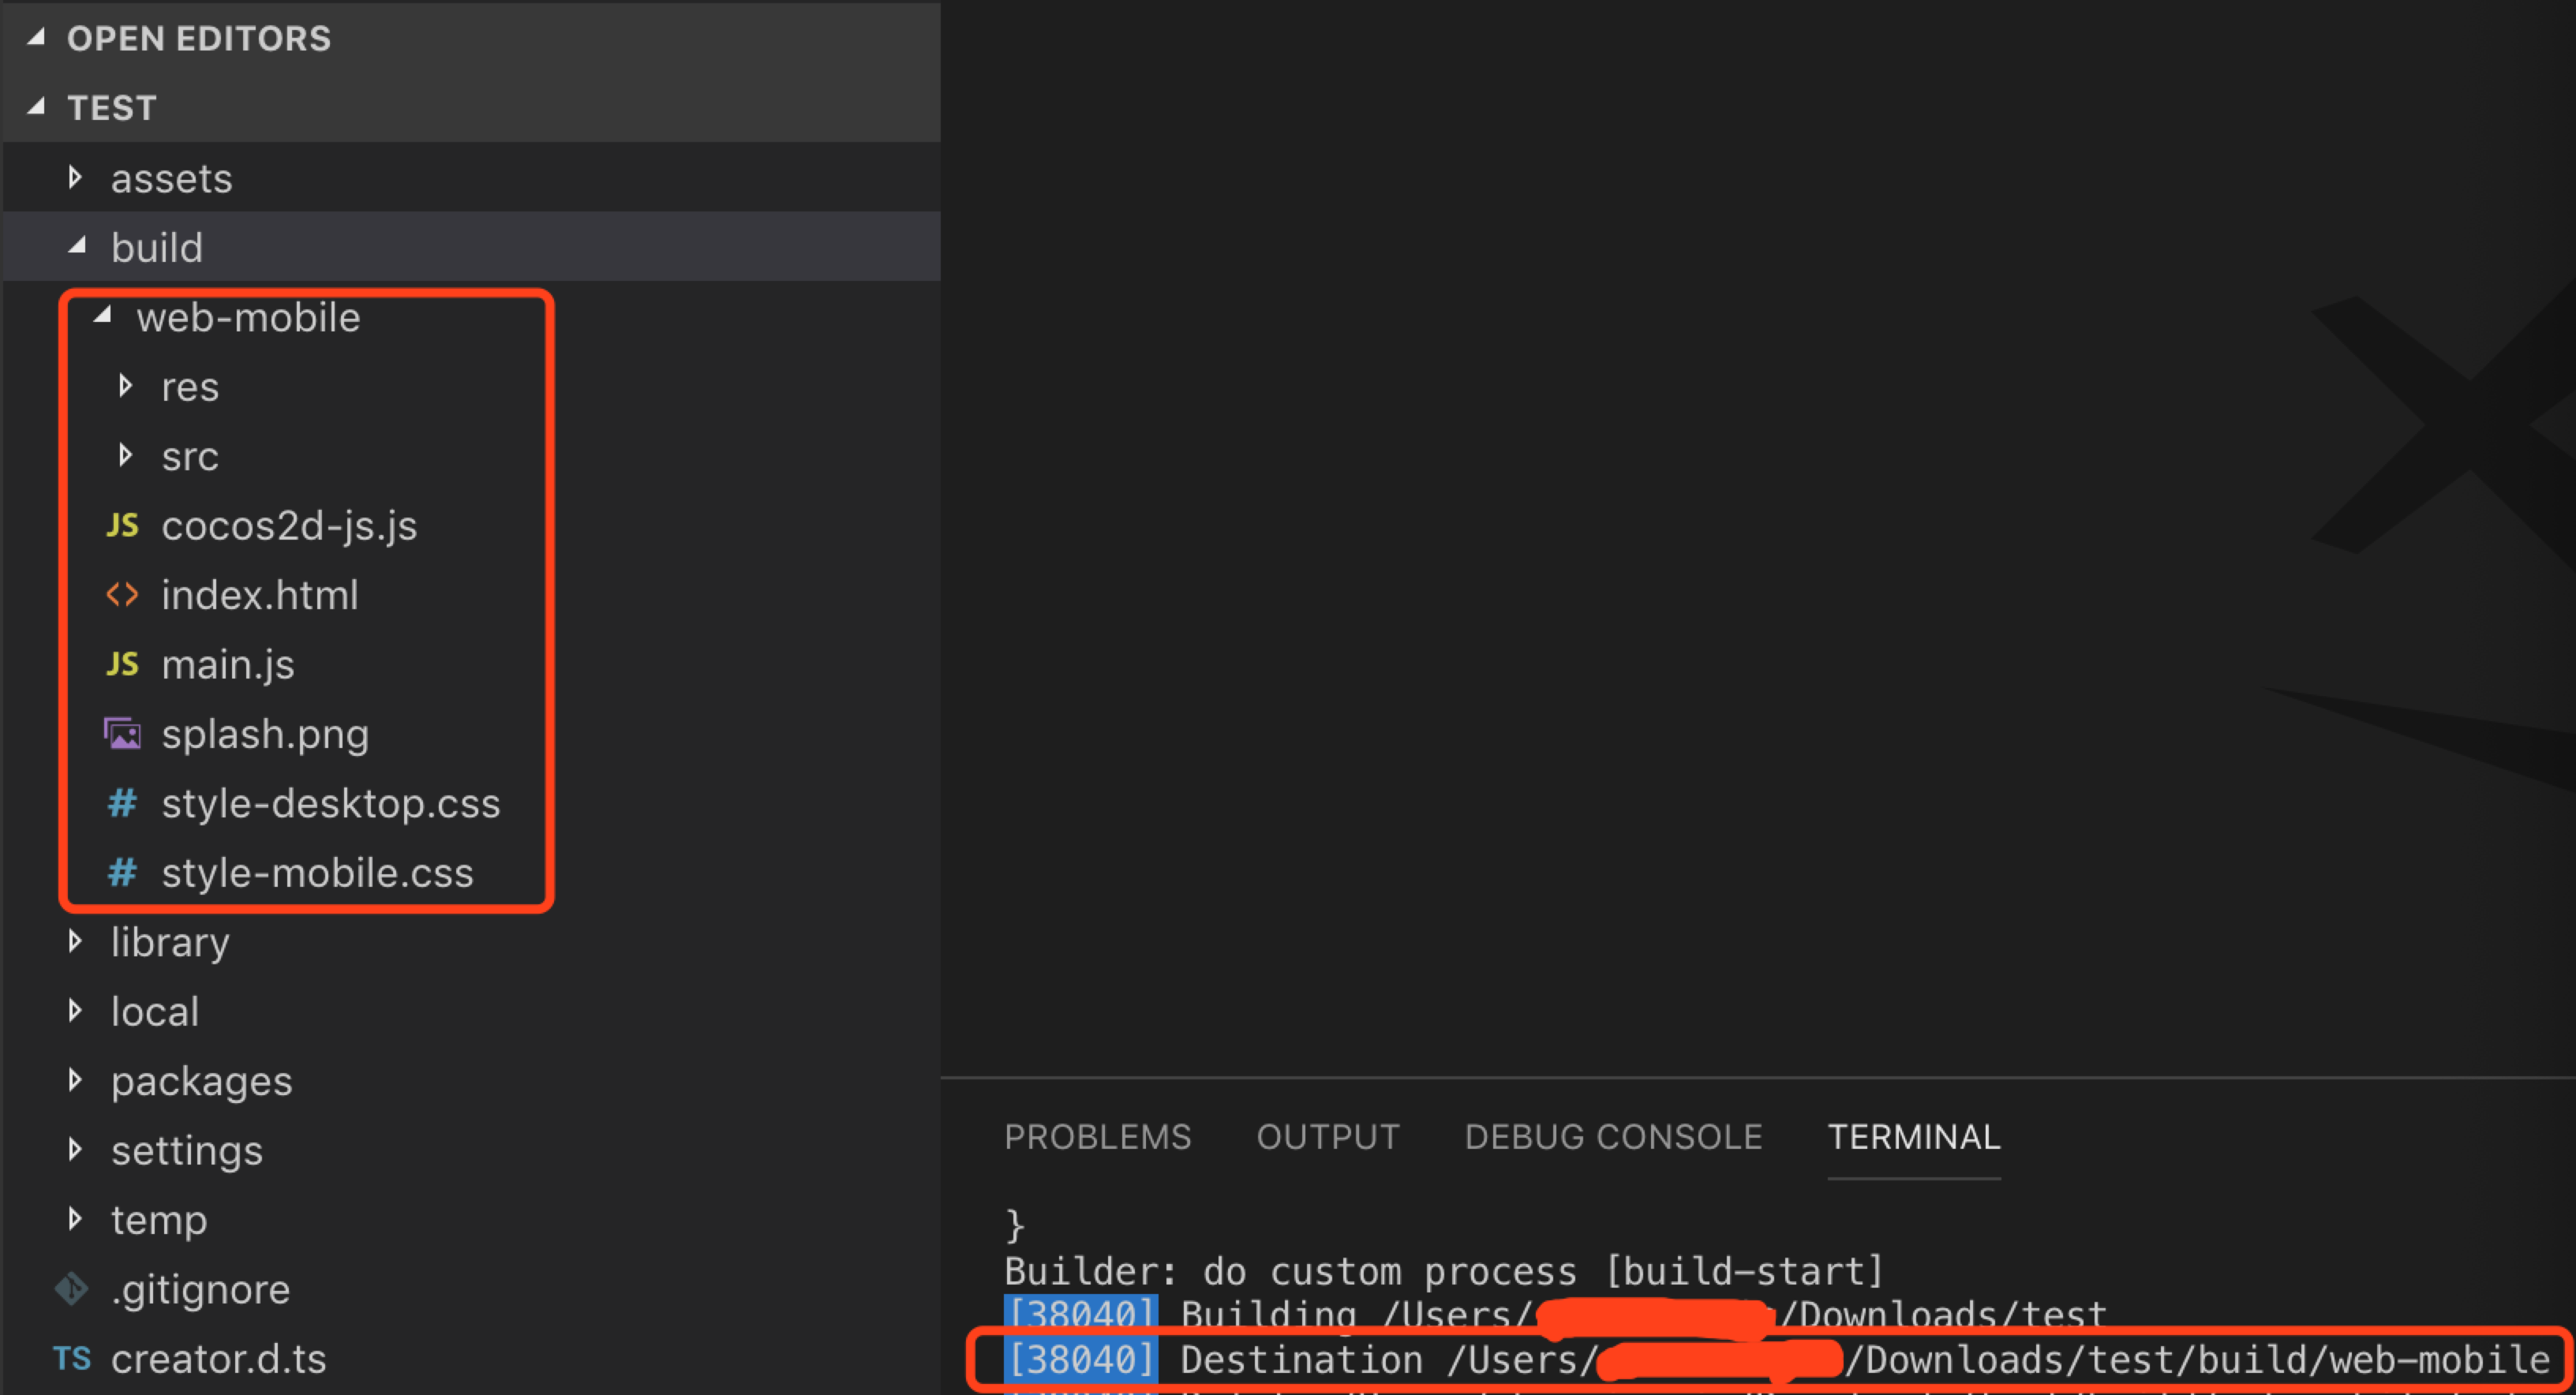
Task: Open the library folder
Action: click(170, 942)
